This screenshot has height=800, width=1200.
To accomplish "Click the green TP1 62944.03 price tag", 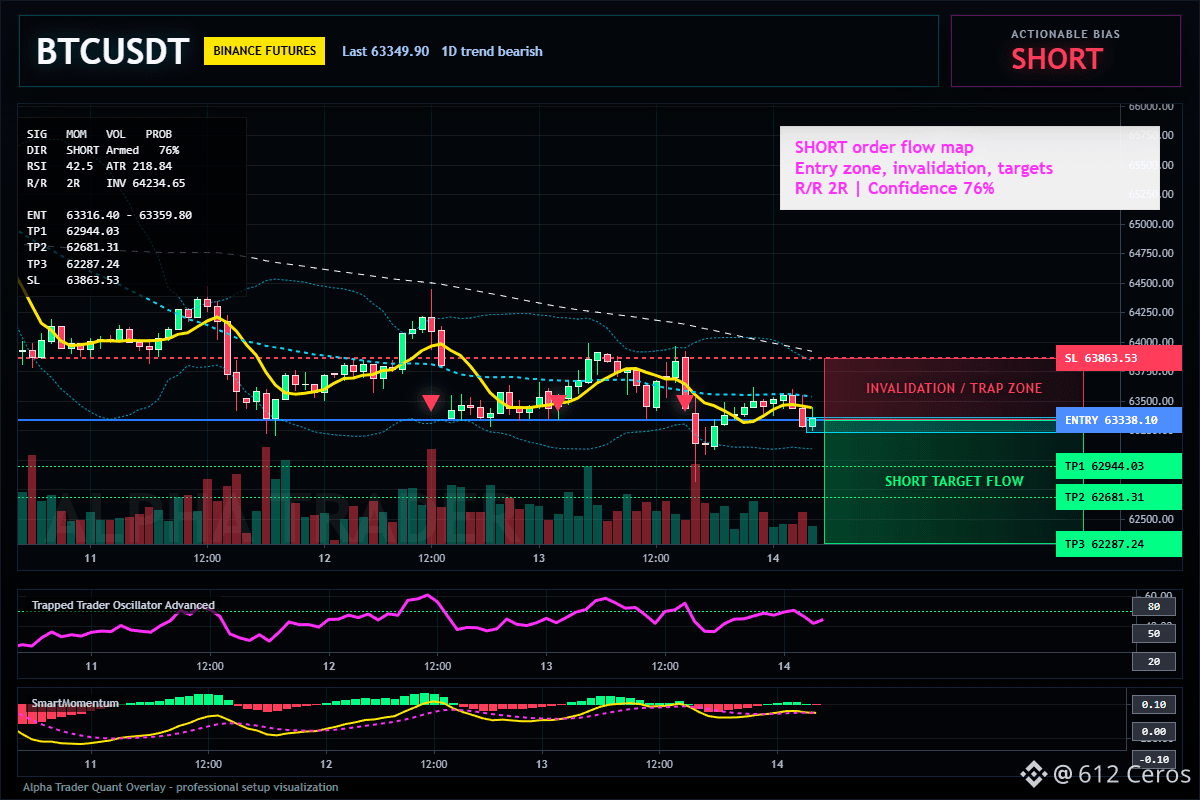I will point(1118,466).
